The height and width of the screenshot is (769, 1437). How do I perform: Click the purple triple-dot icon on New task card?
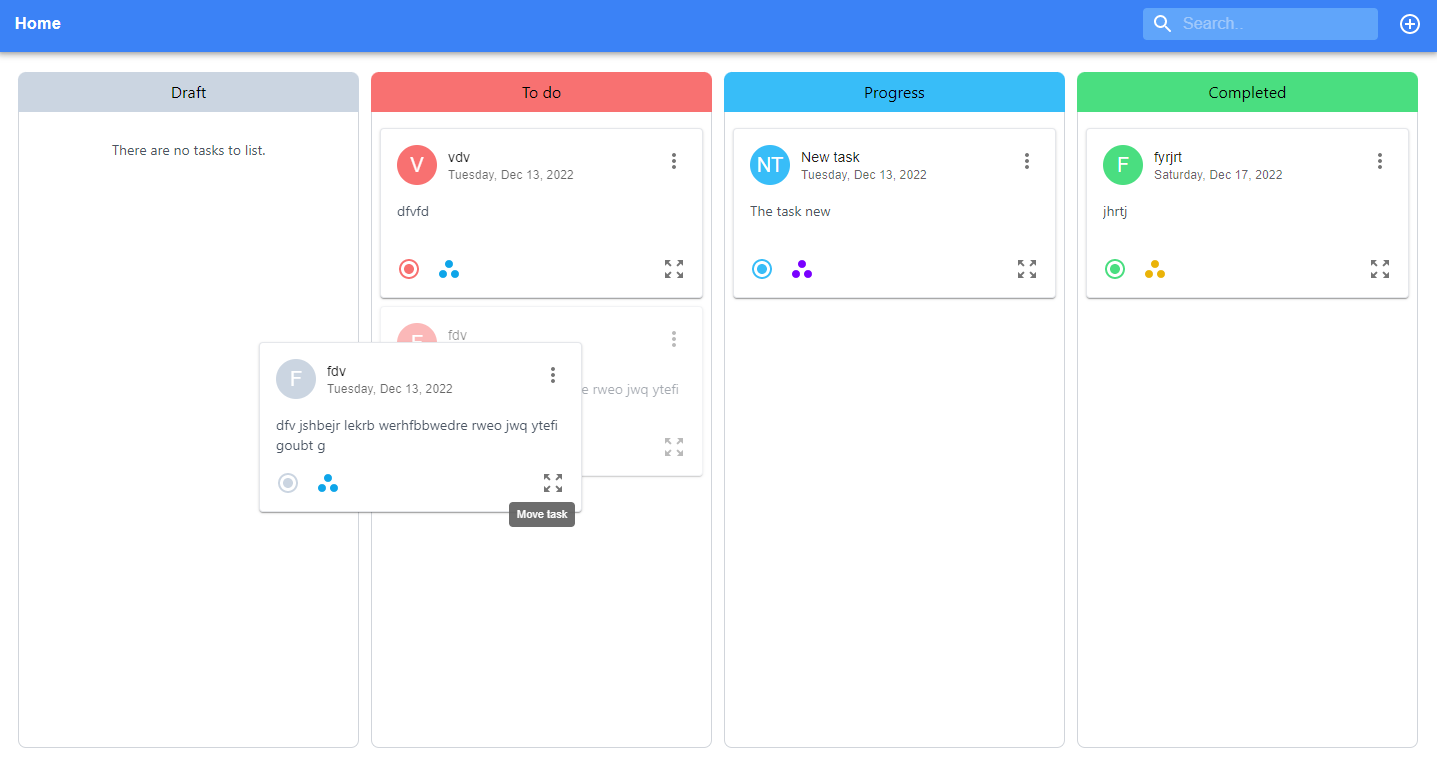pyautogui.click(x=801, y=268)
